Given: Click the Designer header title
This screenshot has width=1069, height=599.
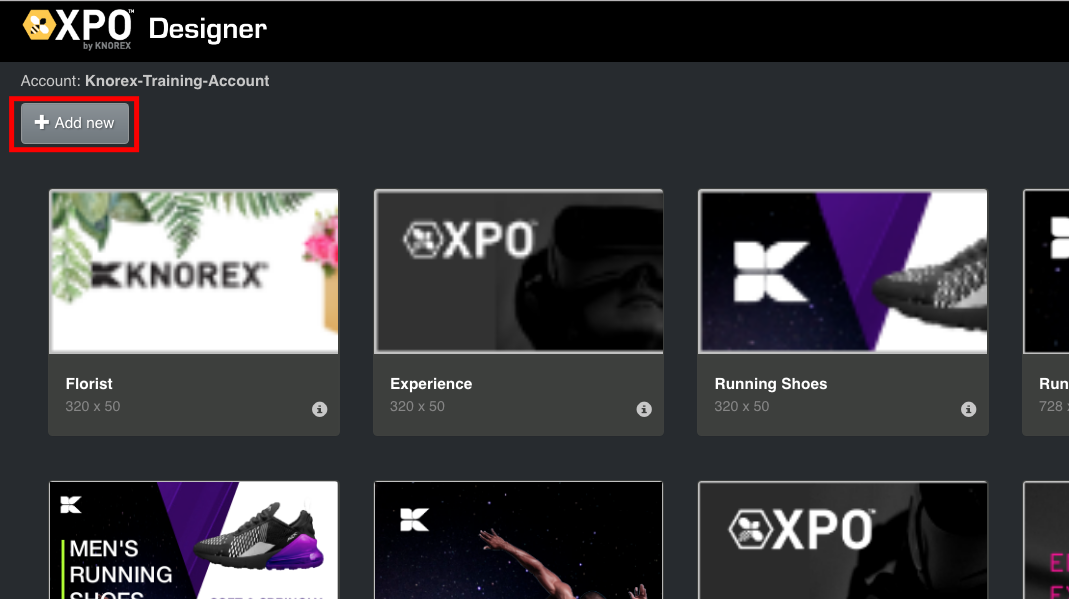Looking at the screenshot, I should pyautogui.click(x=208, y=30).
